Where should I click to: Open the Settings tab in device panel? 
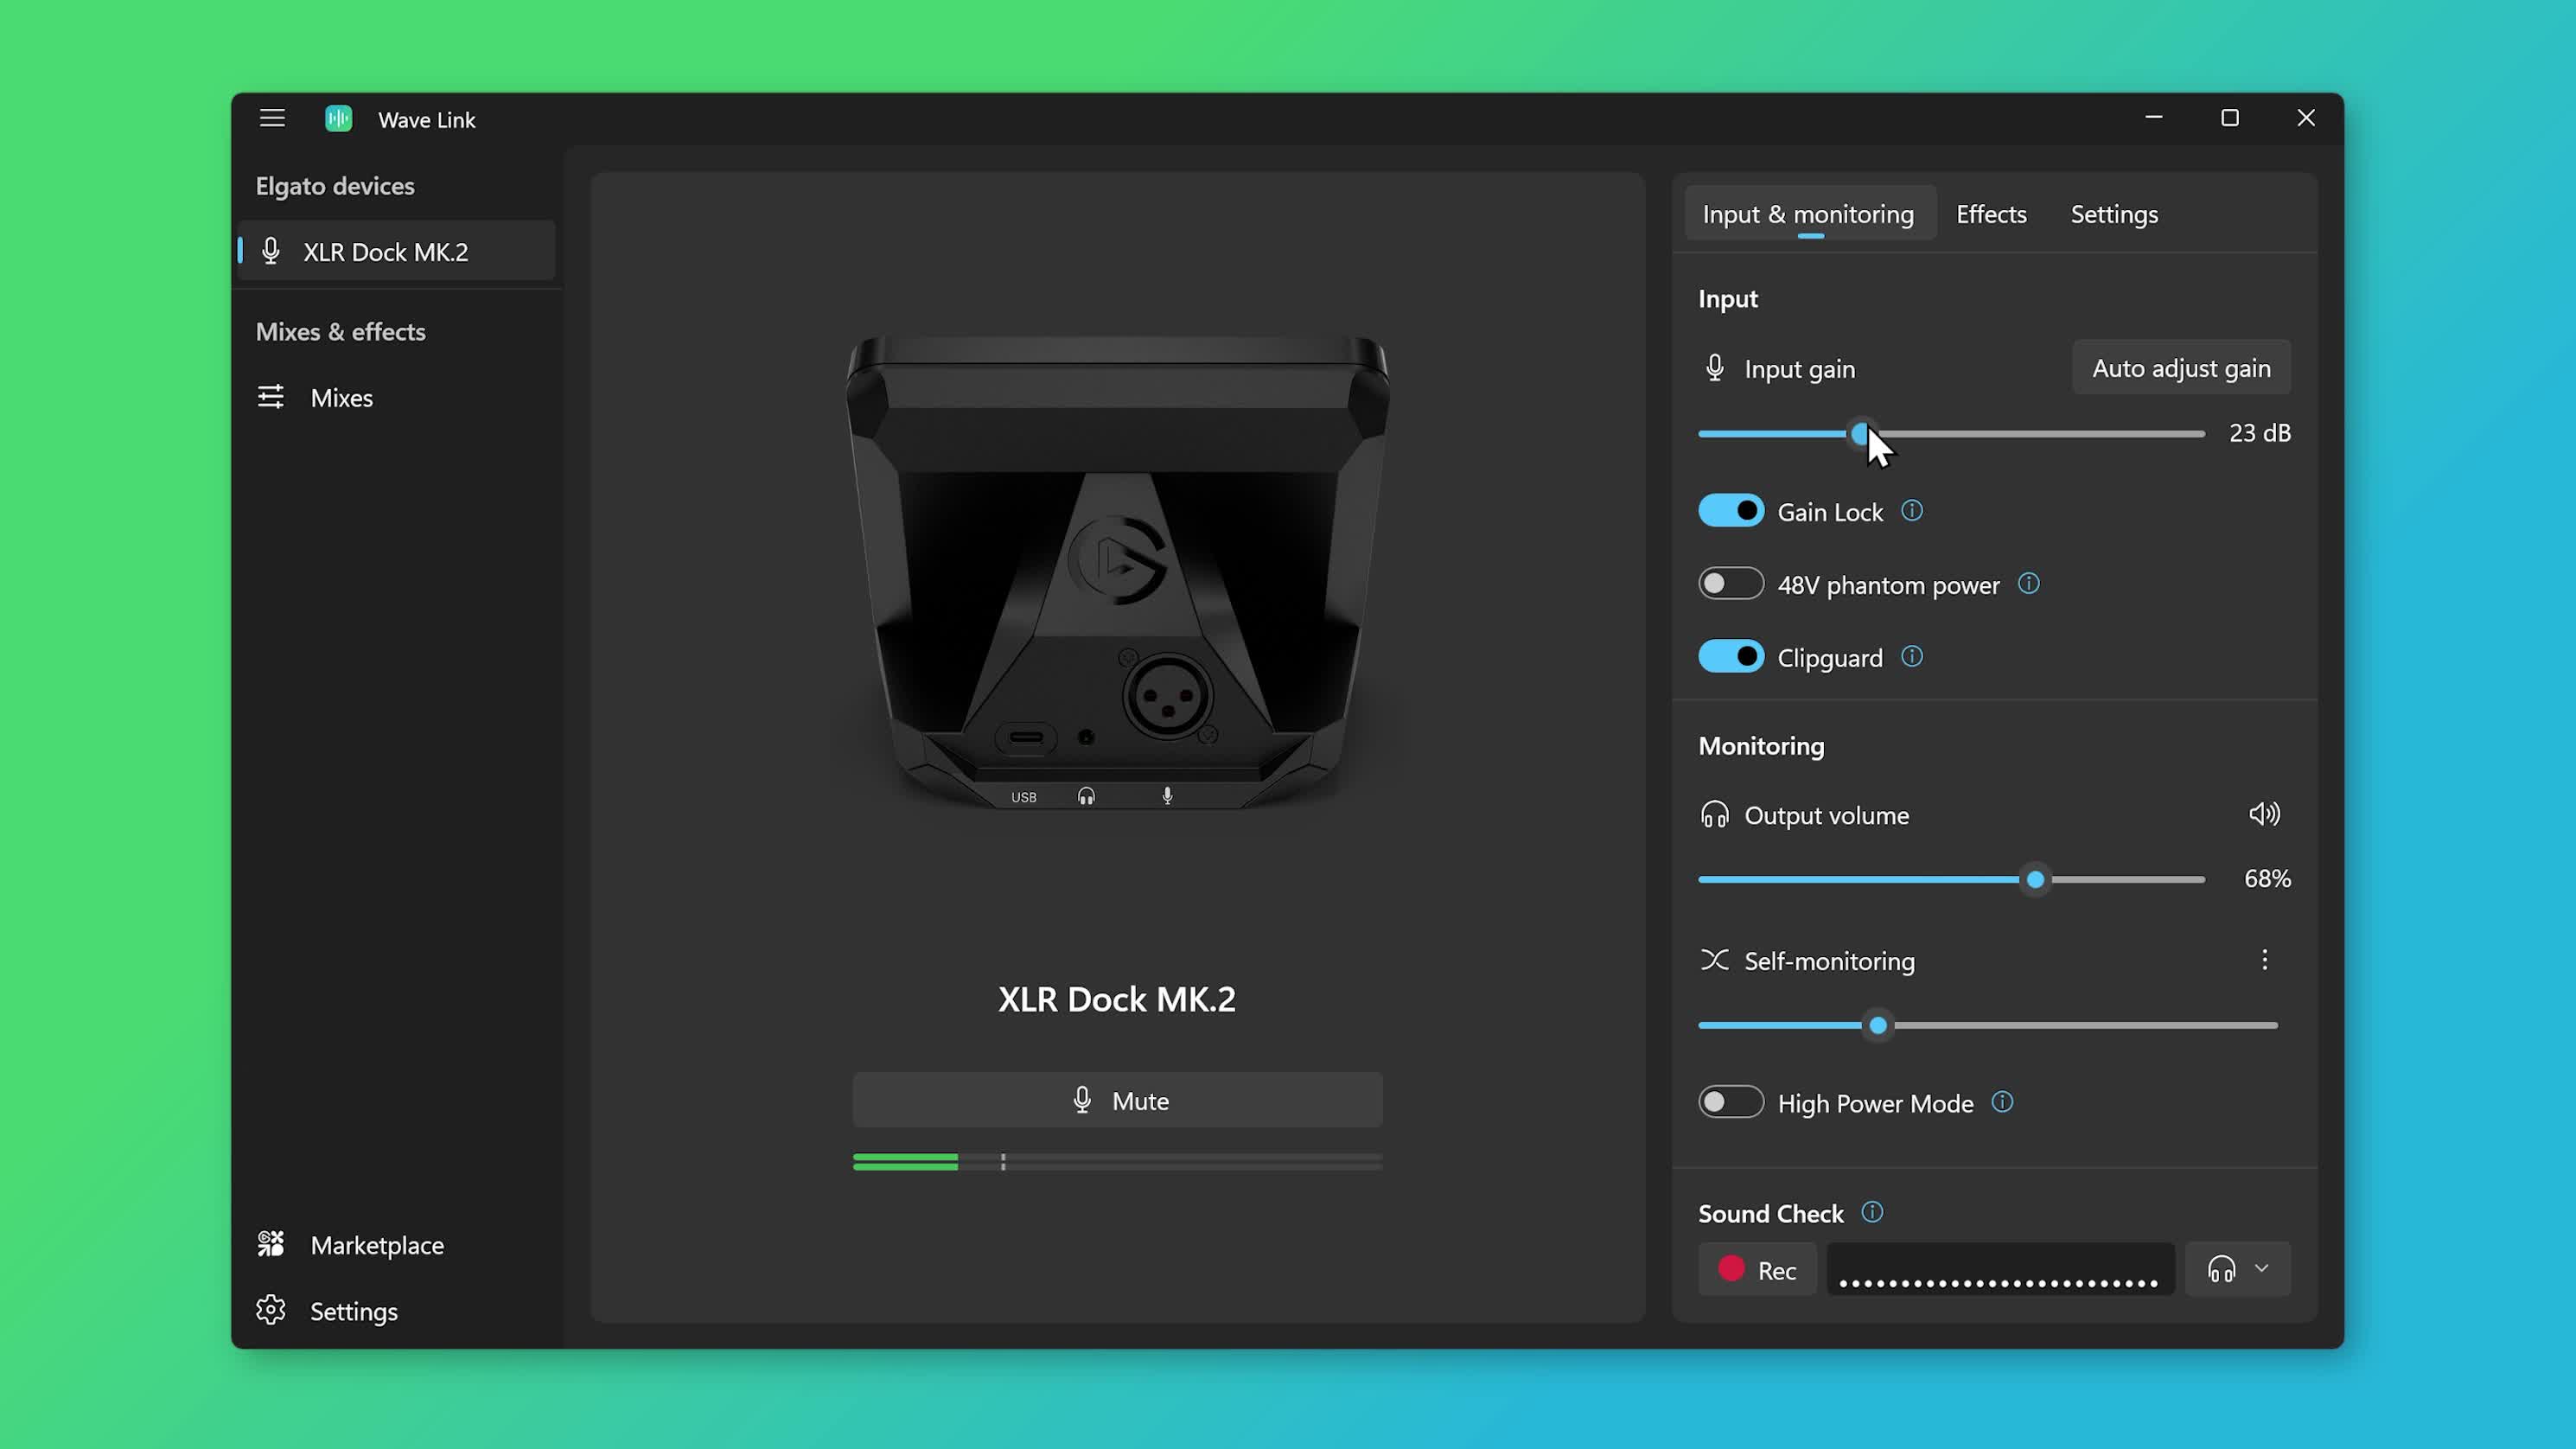2114,214
